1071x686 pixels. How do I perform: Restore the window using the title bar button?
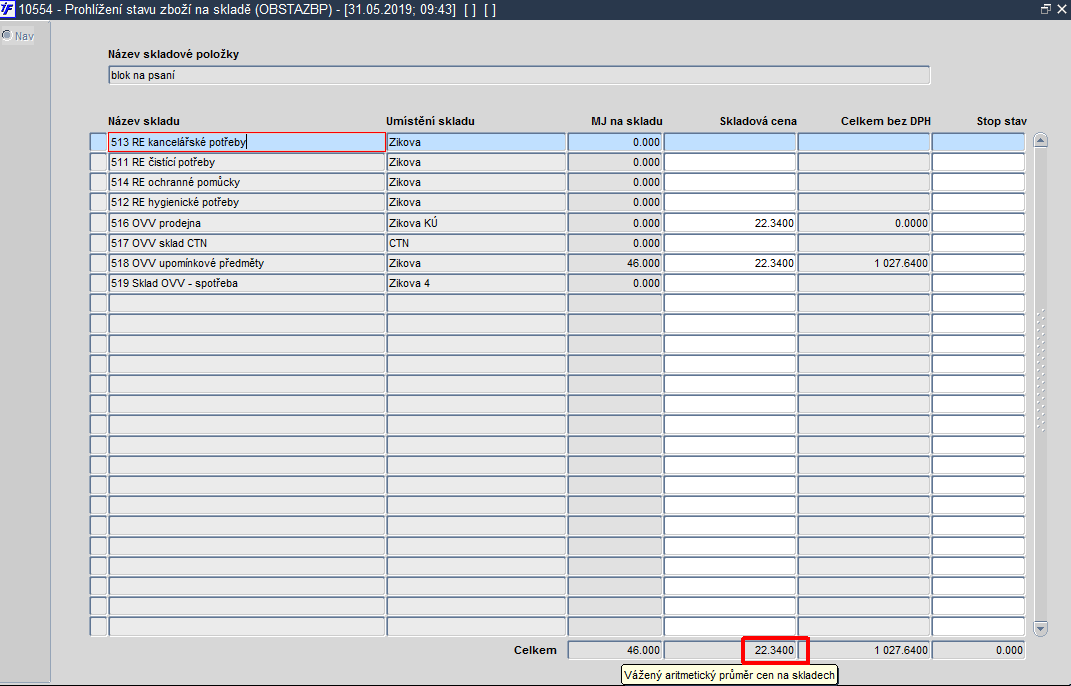pos(1046,10)
